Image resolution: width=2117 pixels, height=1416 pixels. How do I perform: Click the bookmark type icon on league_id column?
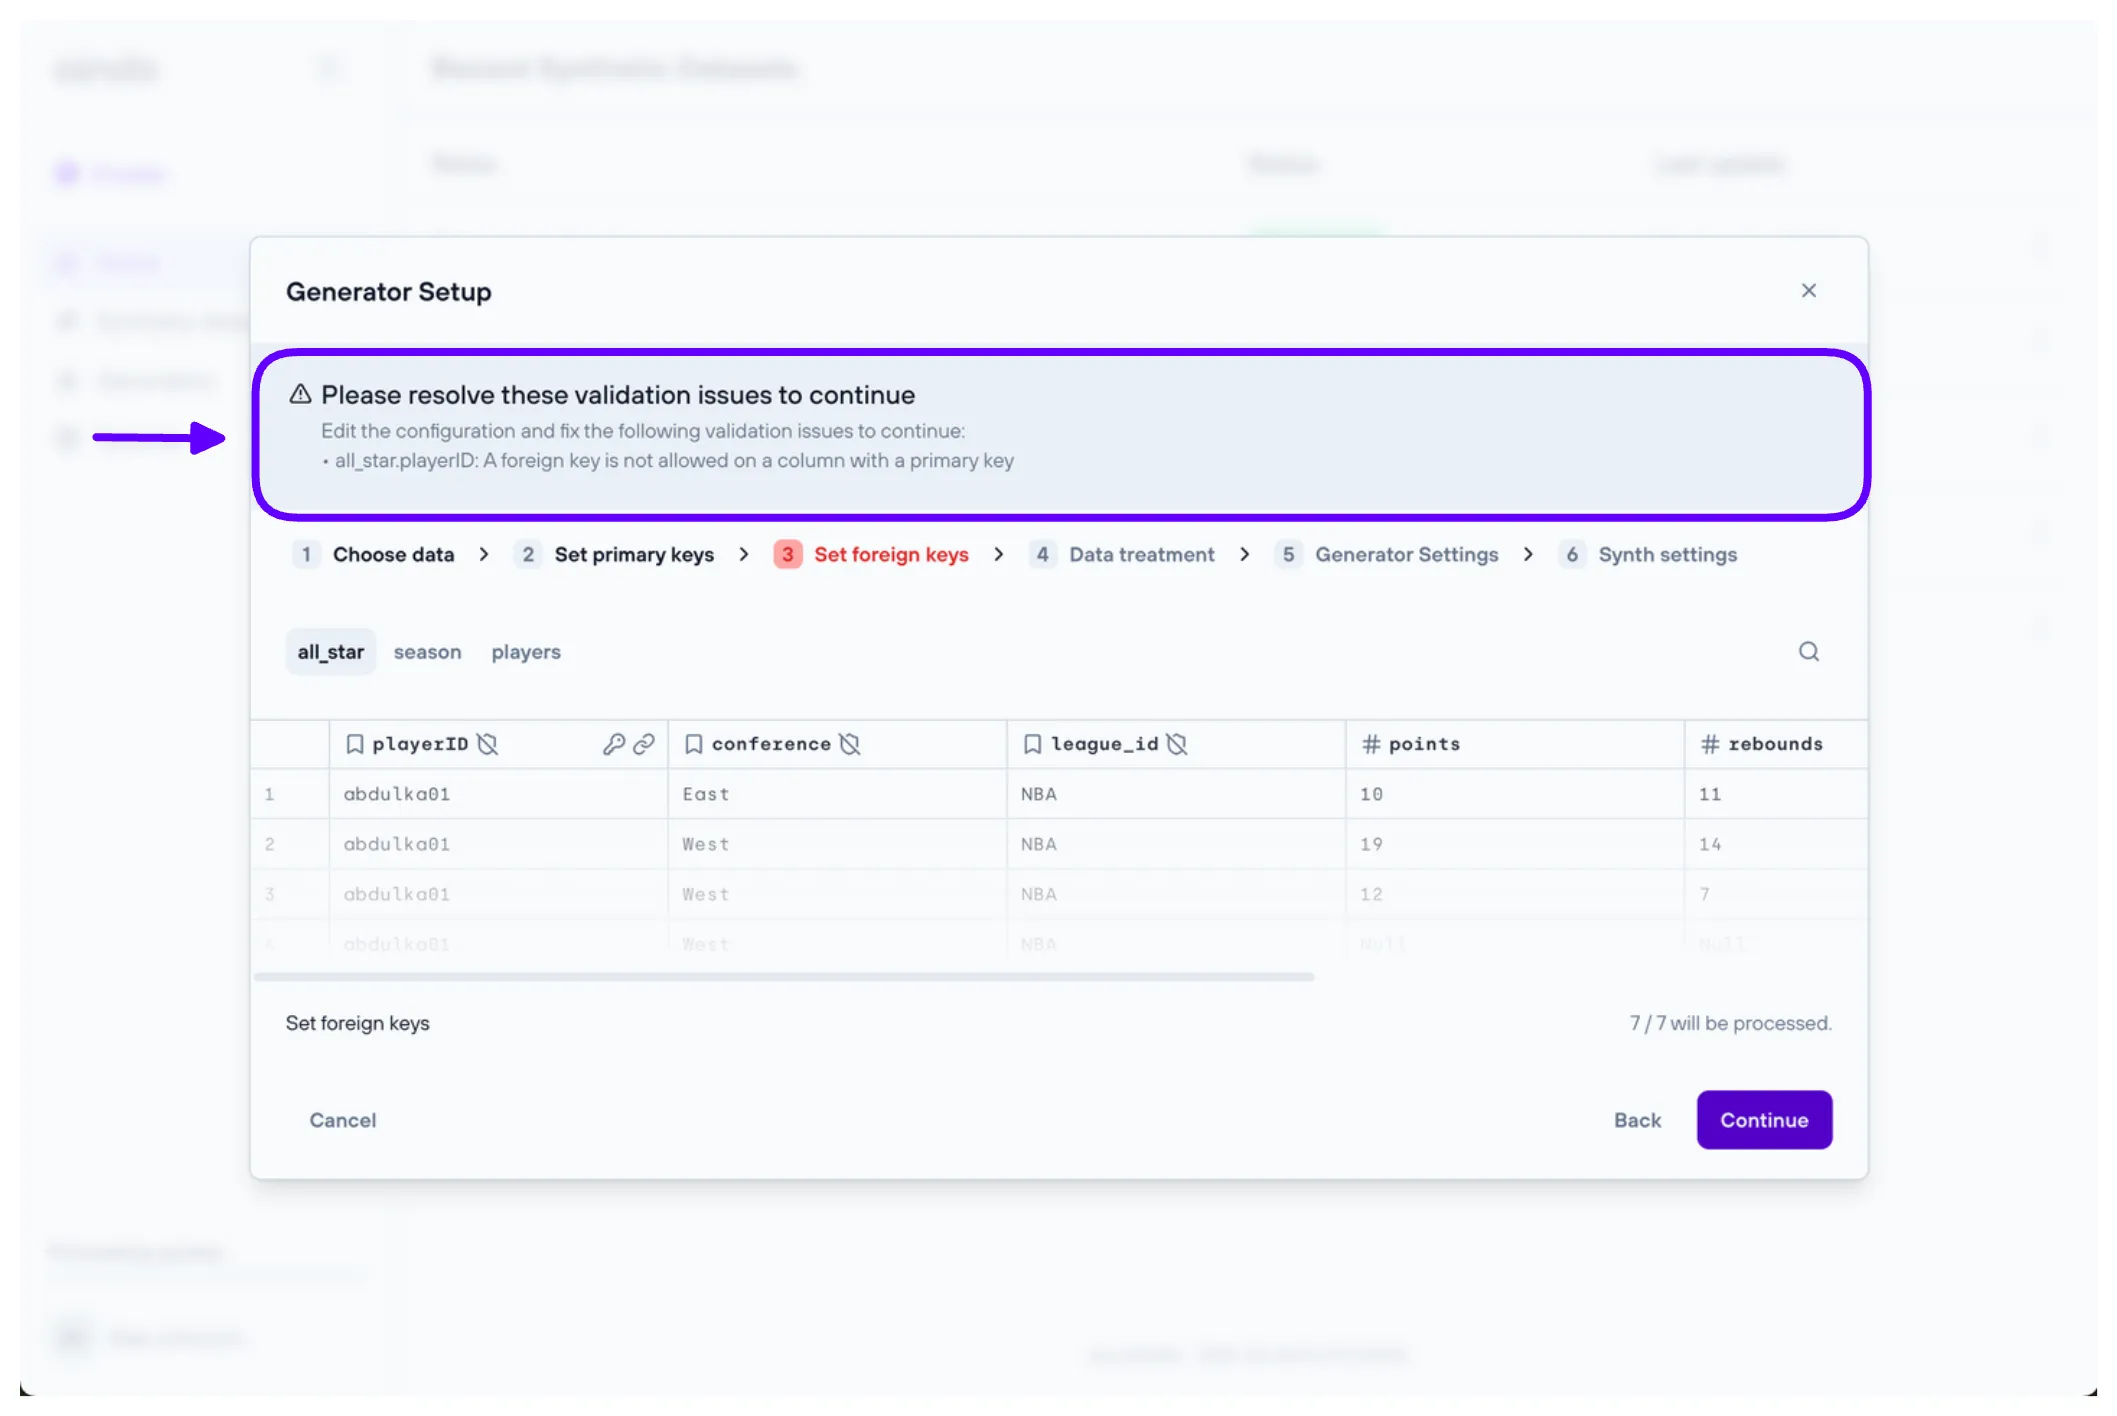(x=1032, y=744)
